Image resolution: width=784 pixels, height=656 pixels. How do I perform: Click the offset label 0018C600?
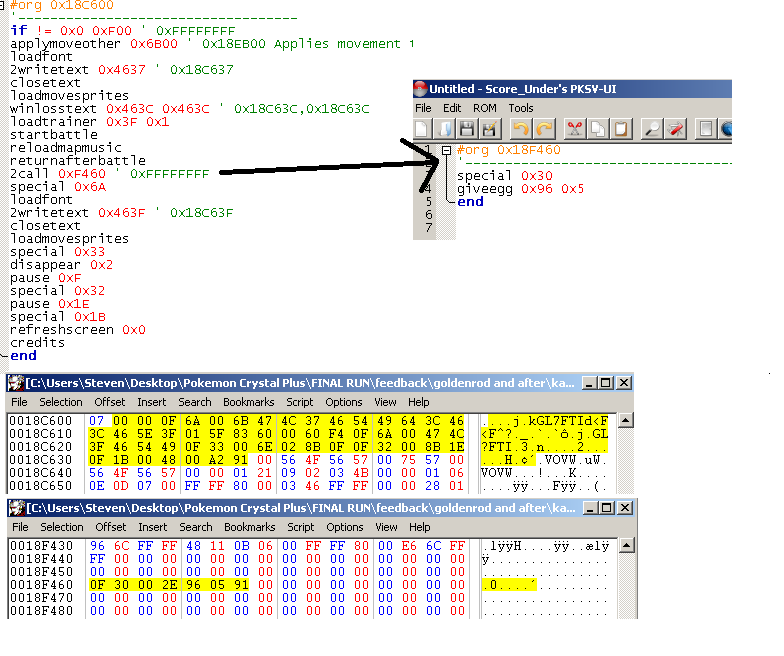(40, 421)
